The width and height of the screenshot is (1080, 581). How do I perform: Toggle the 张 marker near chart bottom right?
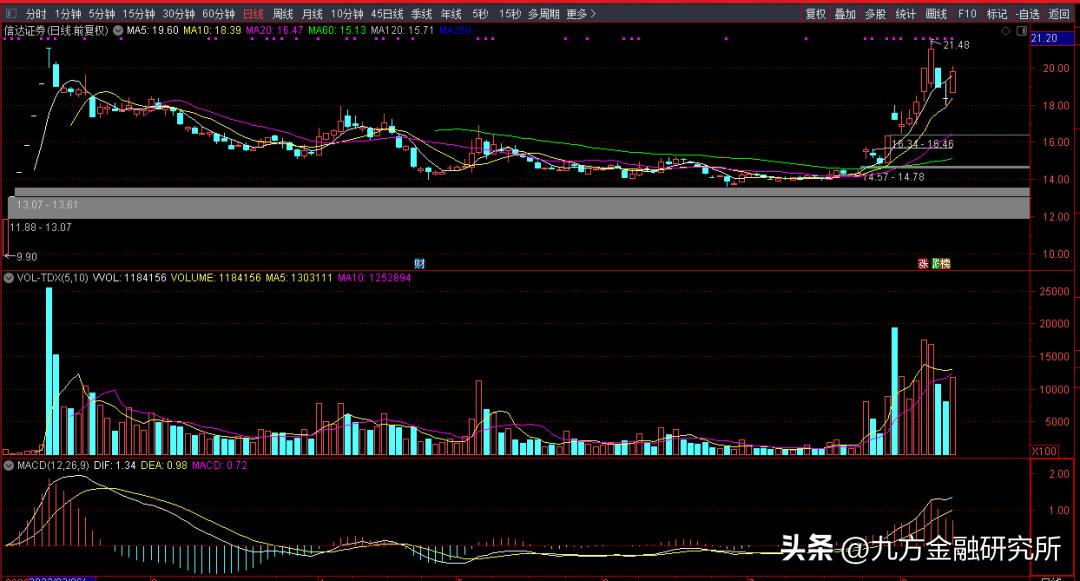click(921, 263)
